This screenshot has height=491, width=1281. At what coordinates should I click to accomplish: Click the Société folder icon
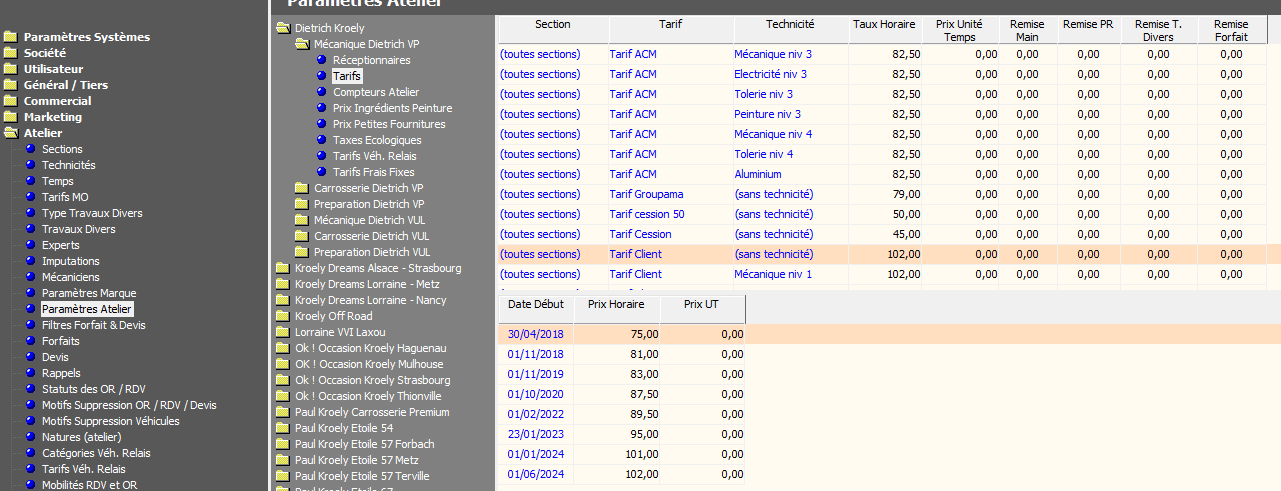click(11, 53)
